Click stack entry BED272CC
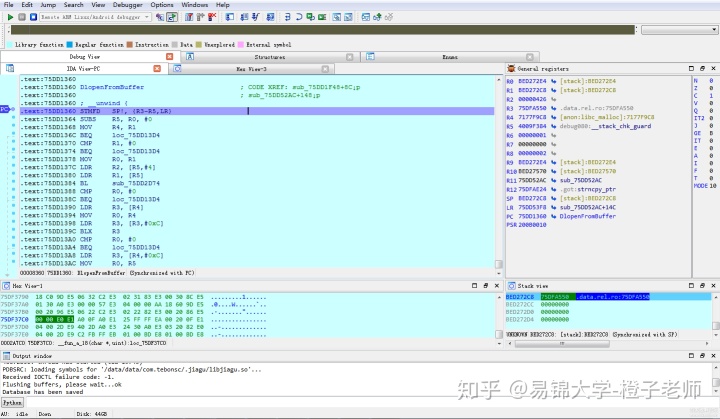This screenshot has width=720, height=419. point(520,304)
